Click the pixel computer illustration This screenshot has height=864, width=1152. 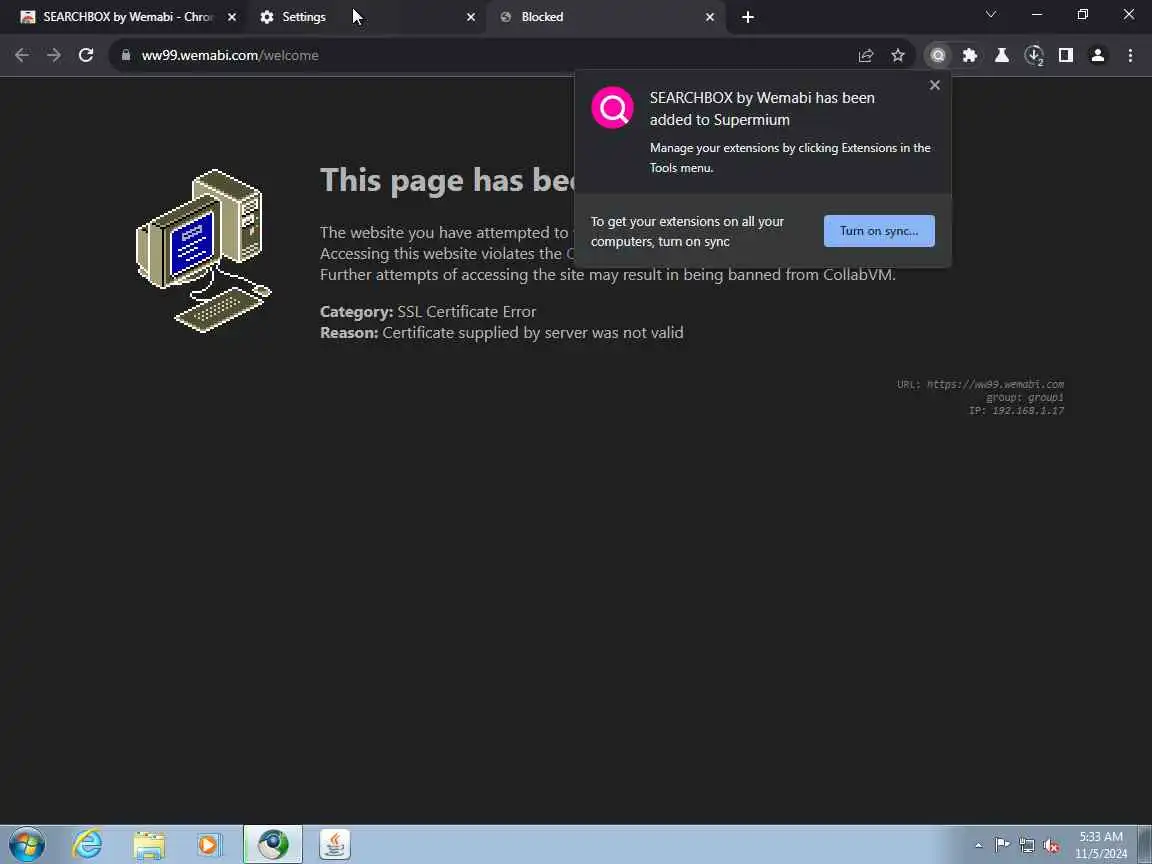tap(204, 251)
